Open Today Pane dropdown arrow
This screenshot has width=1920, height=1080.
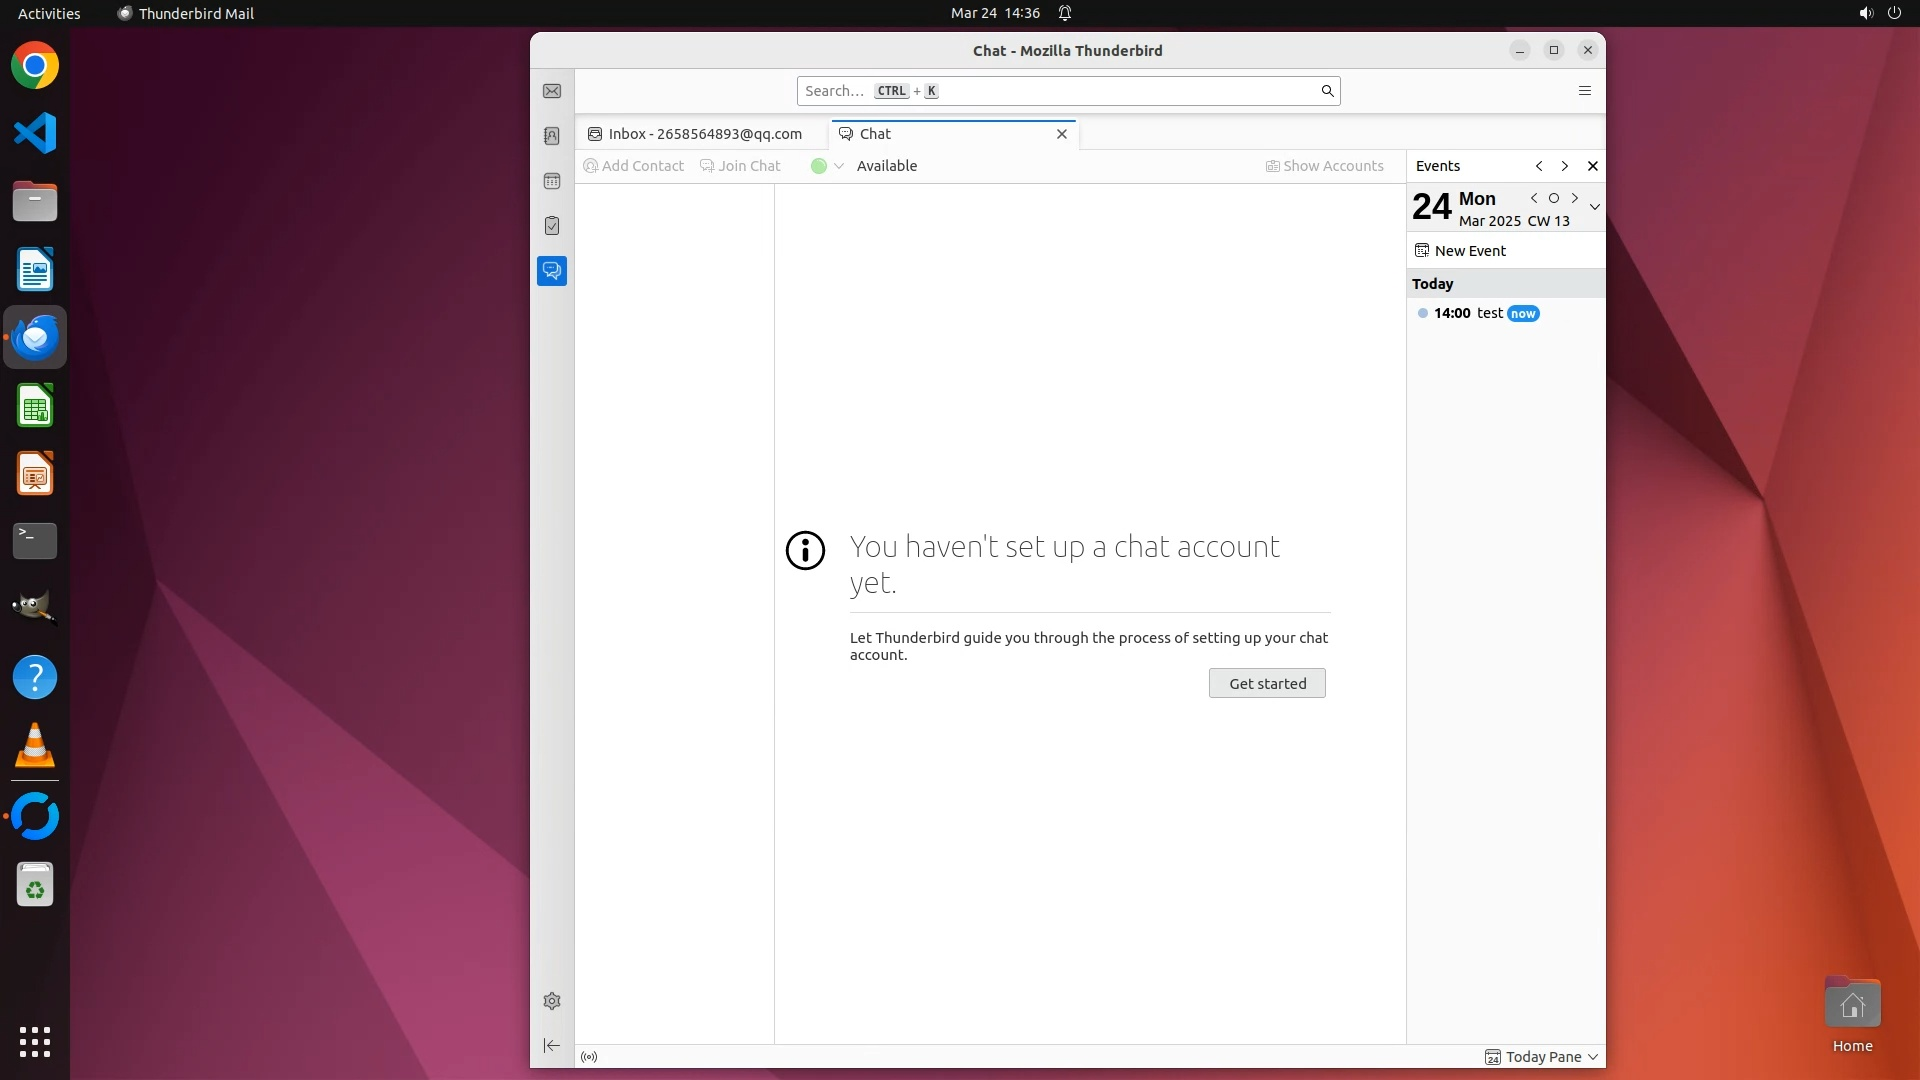tap(1594, 1057)
